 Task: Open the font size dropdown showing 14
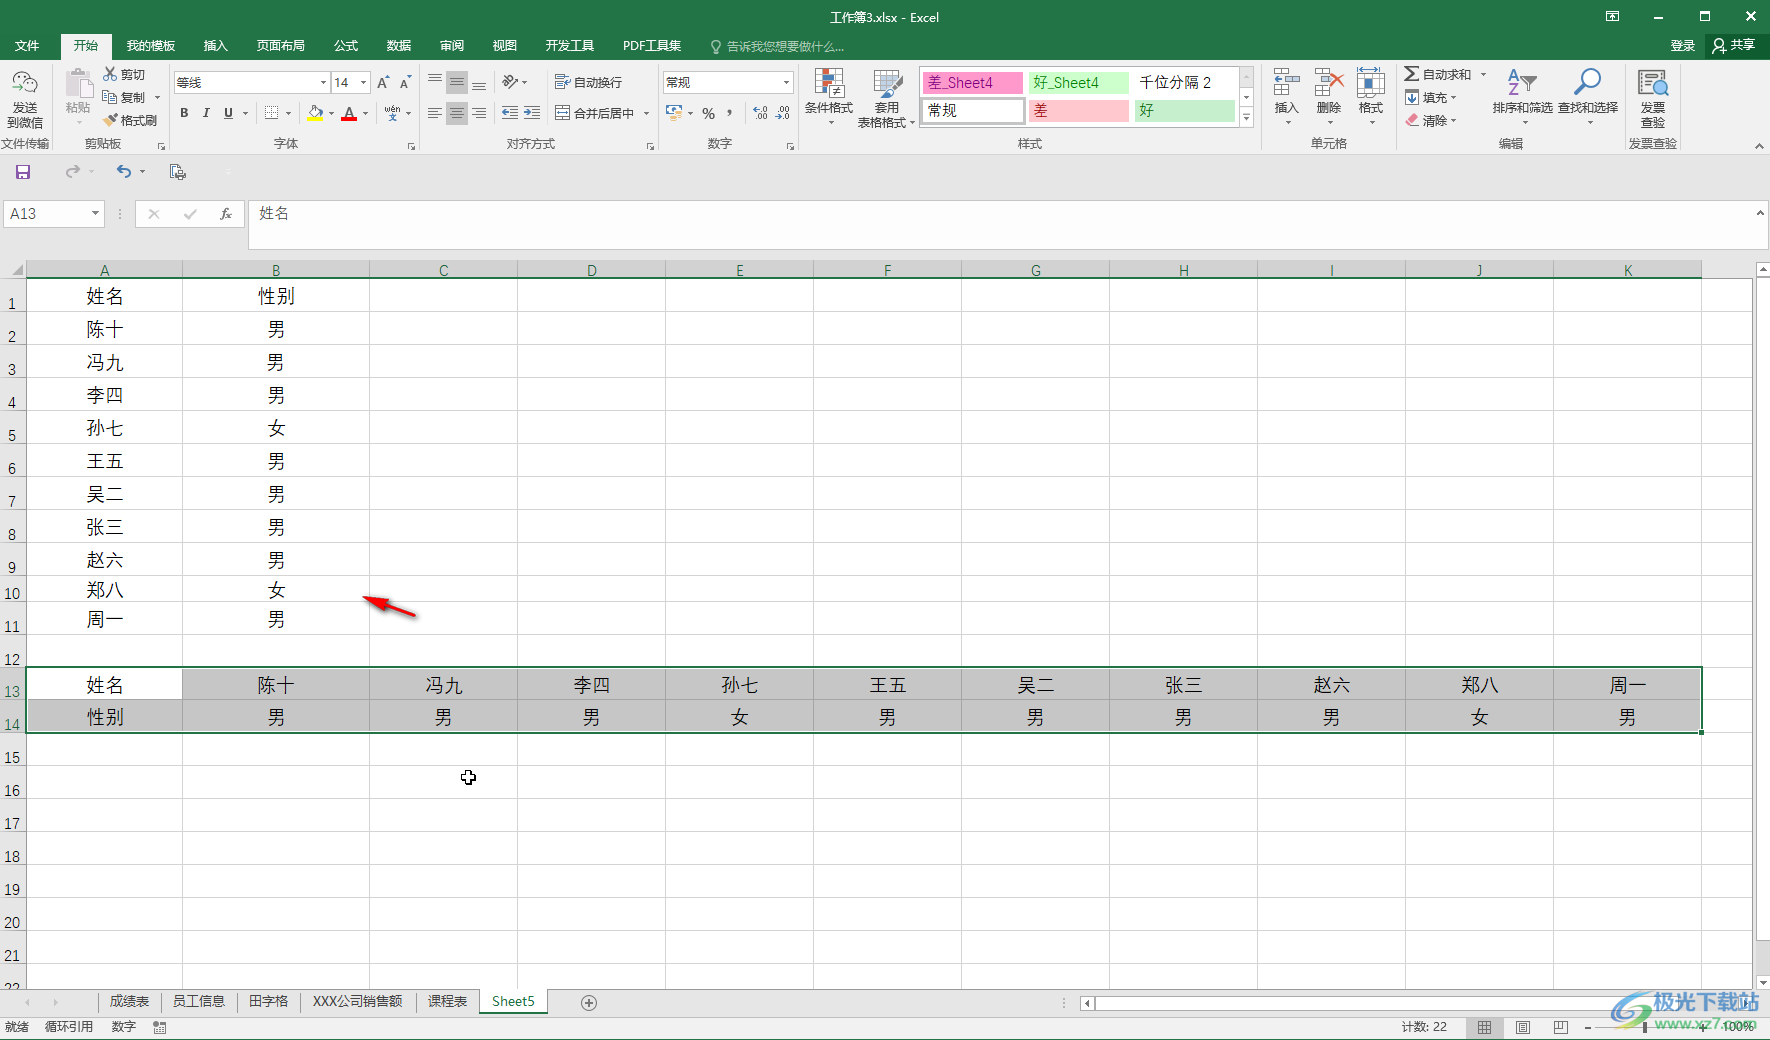click(x=364, y=83)
